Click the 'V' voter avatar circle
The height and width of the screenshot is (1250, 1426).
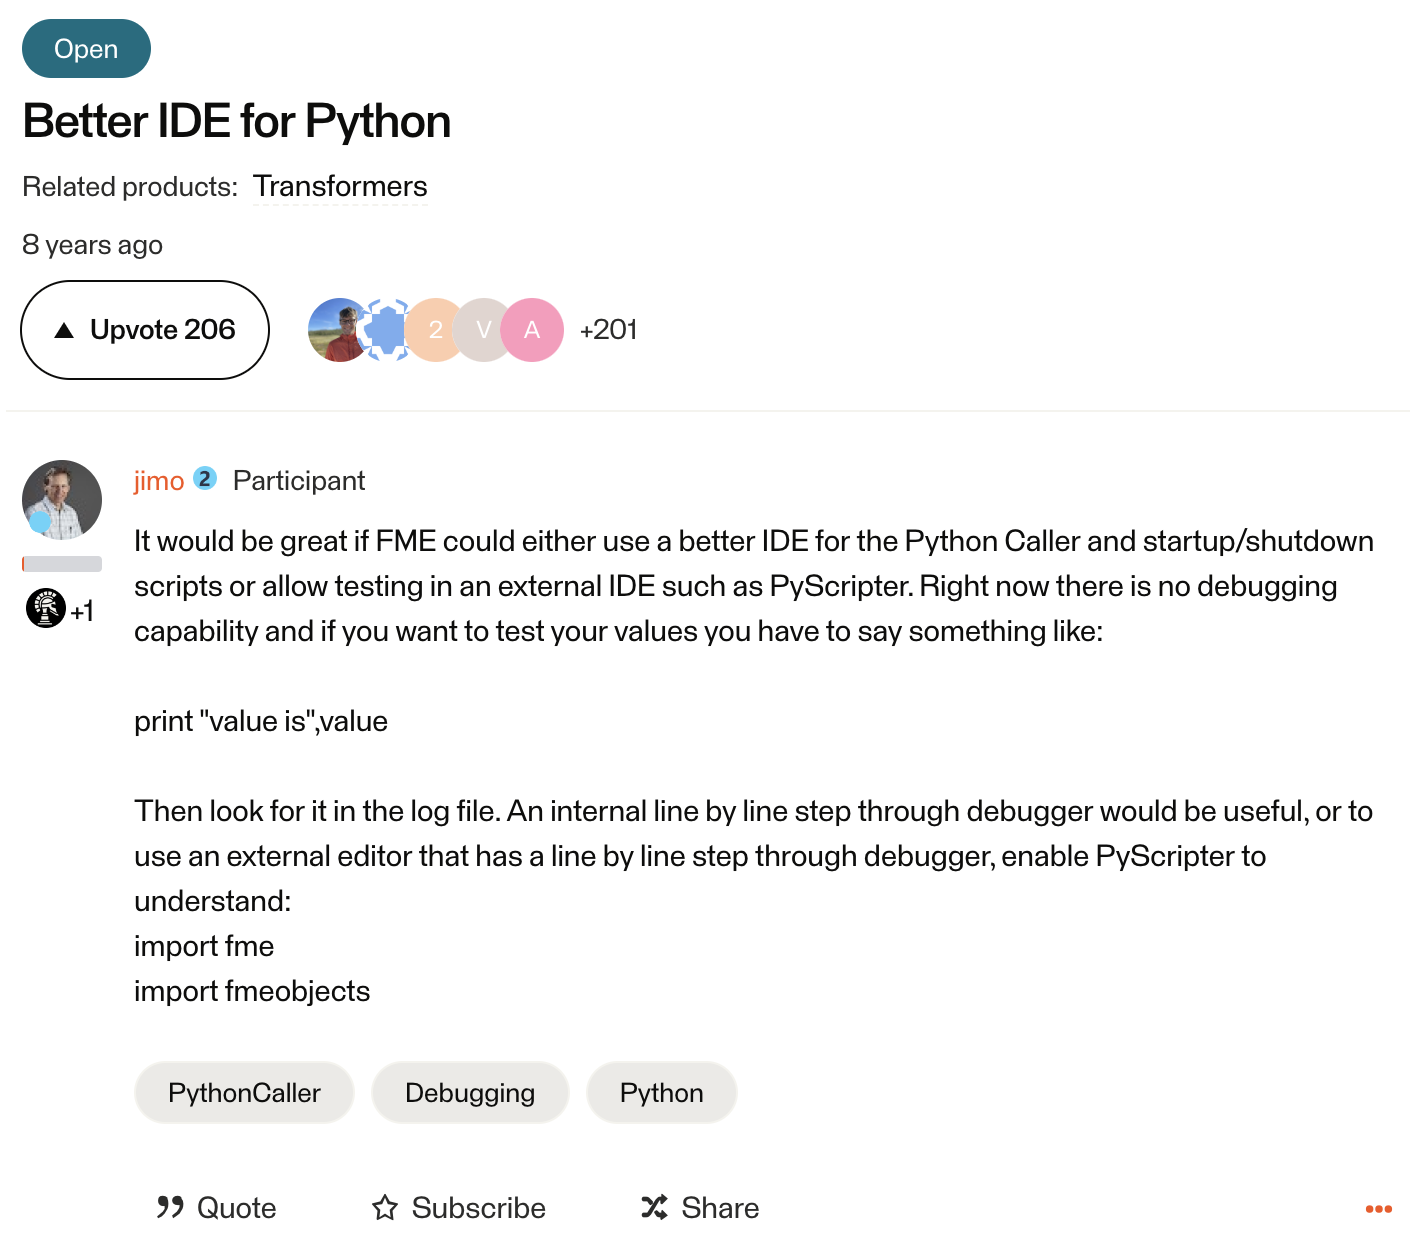click(484, 330)
